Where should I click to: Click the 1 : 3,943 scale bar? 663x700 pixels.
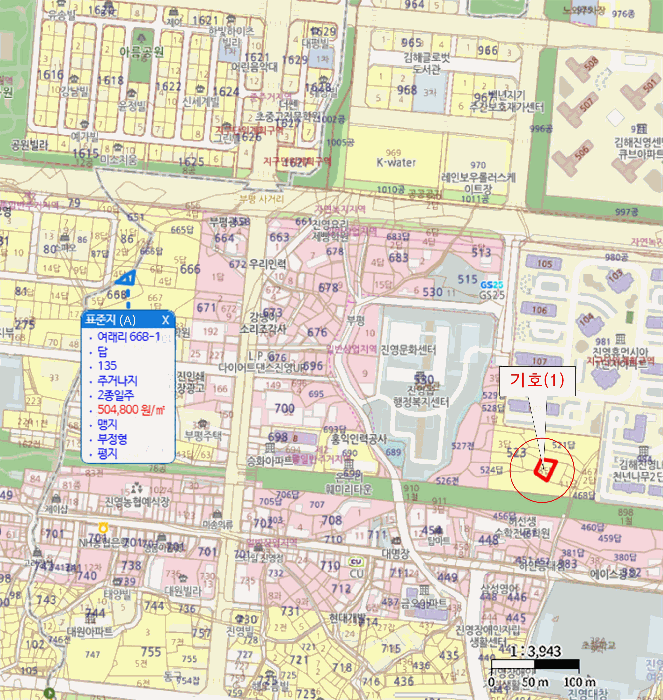[x=535, y=663]
